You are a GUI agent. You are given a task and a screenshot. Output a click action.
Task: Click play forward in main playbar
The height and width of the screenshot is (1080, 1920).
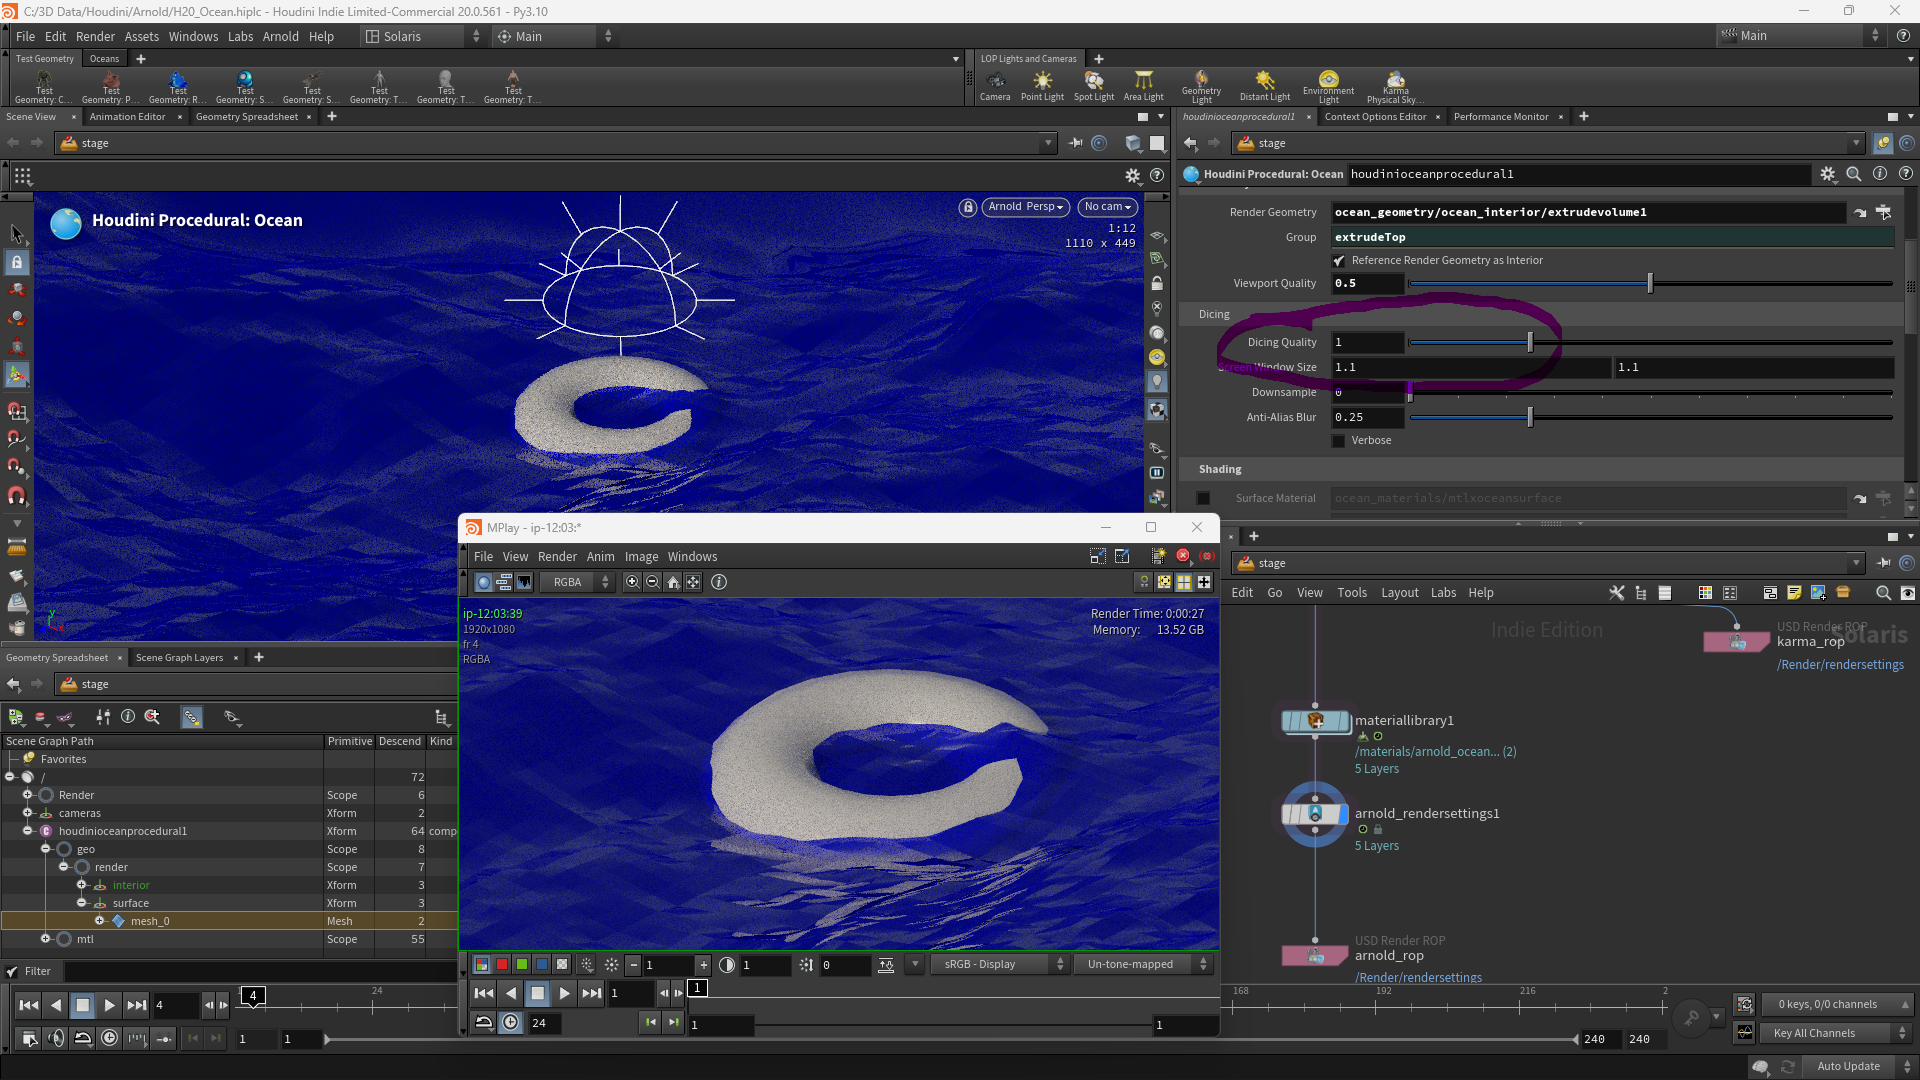pos(109,1005)
